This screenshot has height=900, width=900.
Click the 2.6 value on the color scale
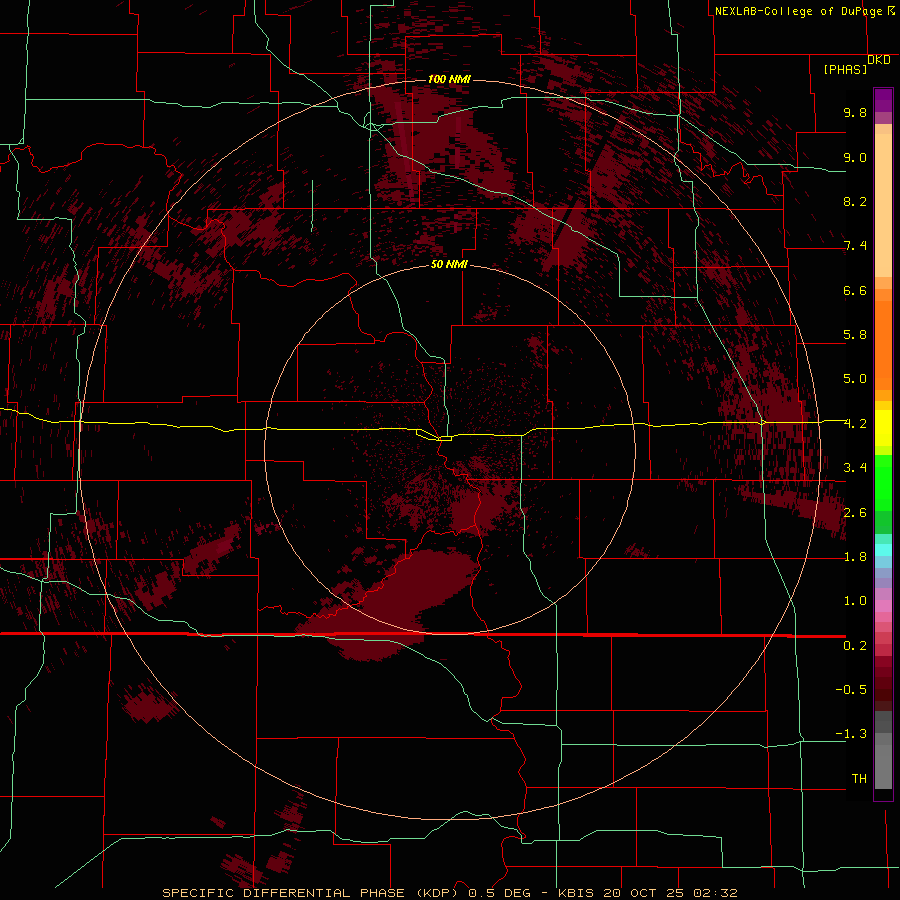click(855, 513)
